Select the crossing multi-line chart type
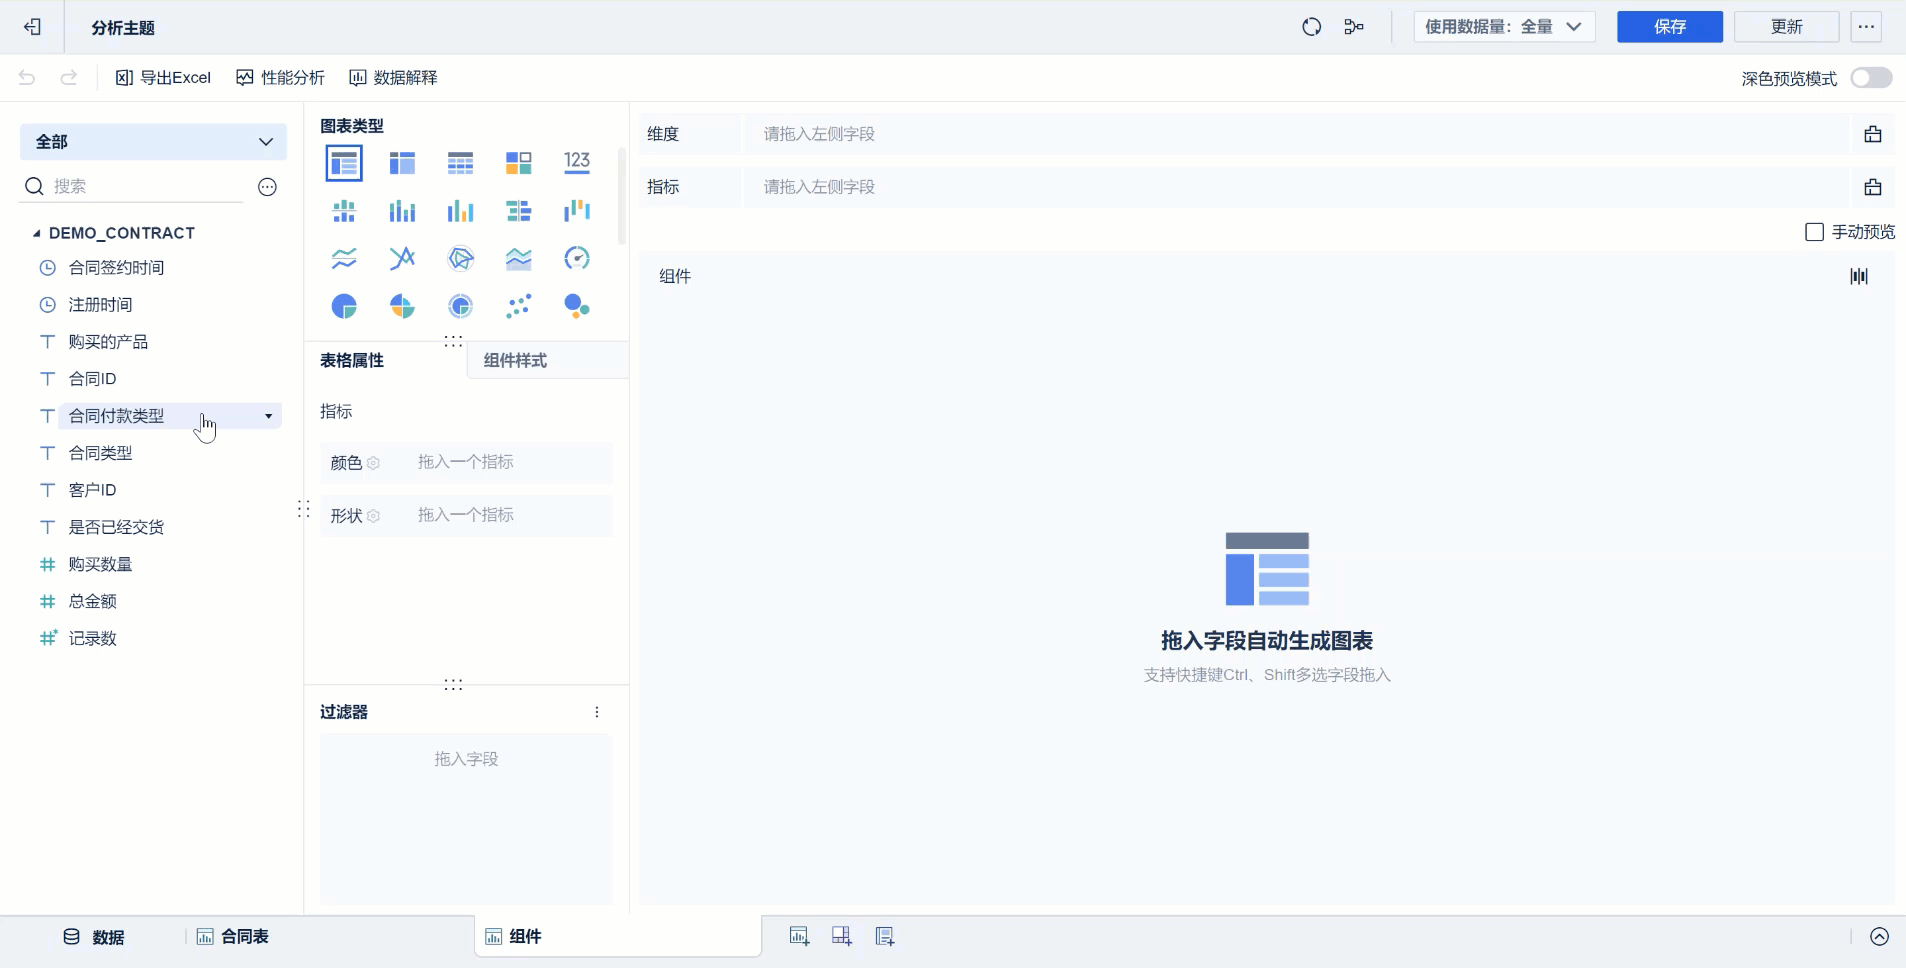The image size is (1906, 968). [x=402, y=259]
